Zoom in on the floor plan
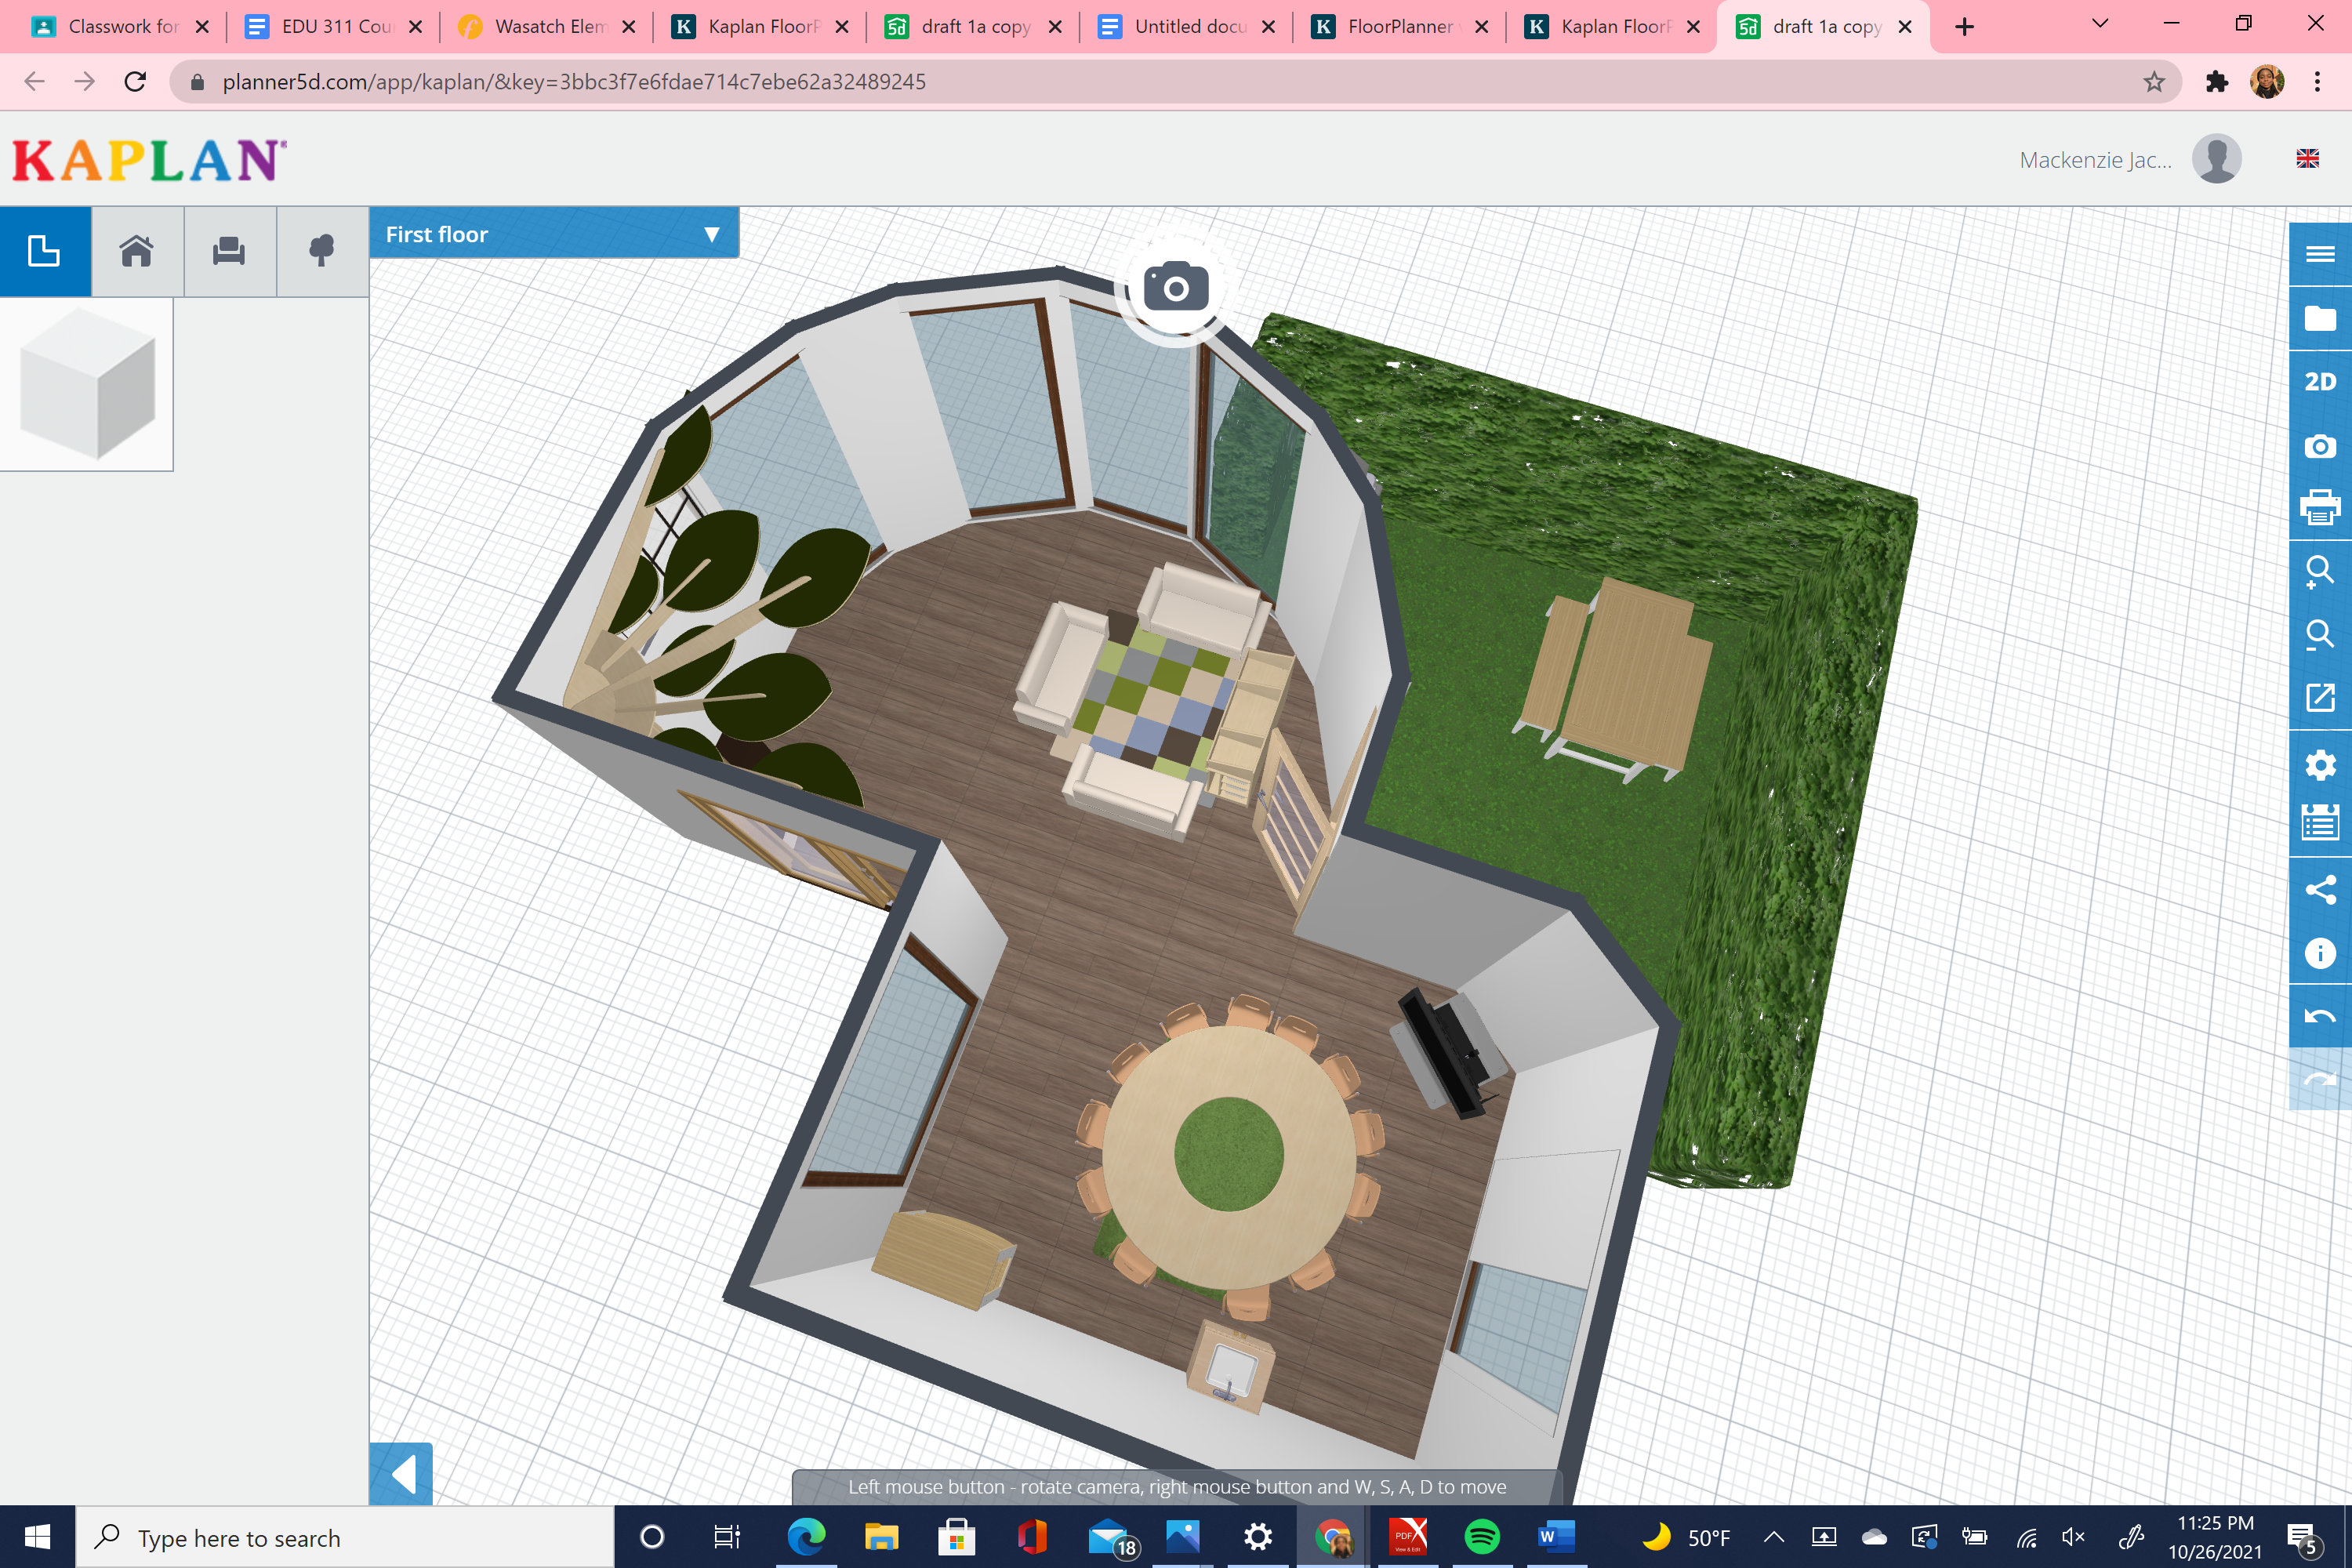 pyautogui.click(x=2321, y=571)
